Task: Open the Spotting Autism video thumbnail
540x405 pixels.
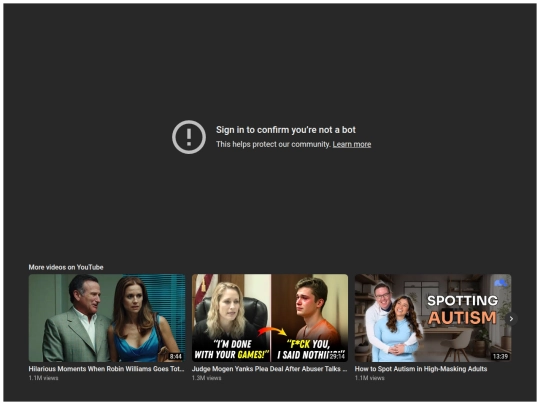Action: pos(433,318)
